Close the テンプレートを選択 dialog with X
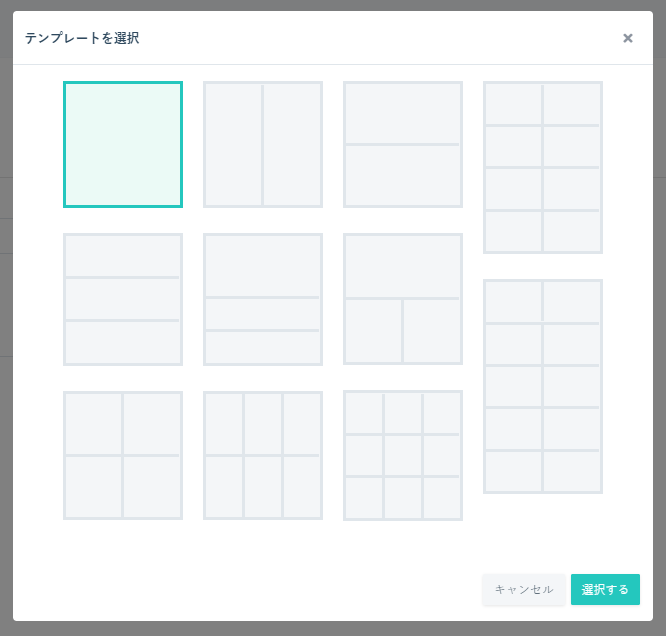Screen dimensions: 666x636 [x=628, y=38]
